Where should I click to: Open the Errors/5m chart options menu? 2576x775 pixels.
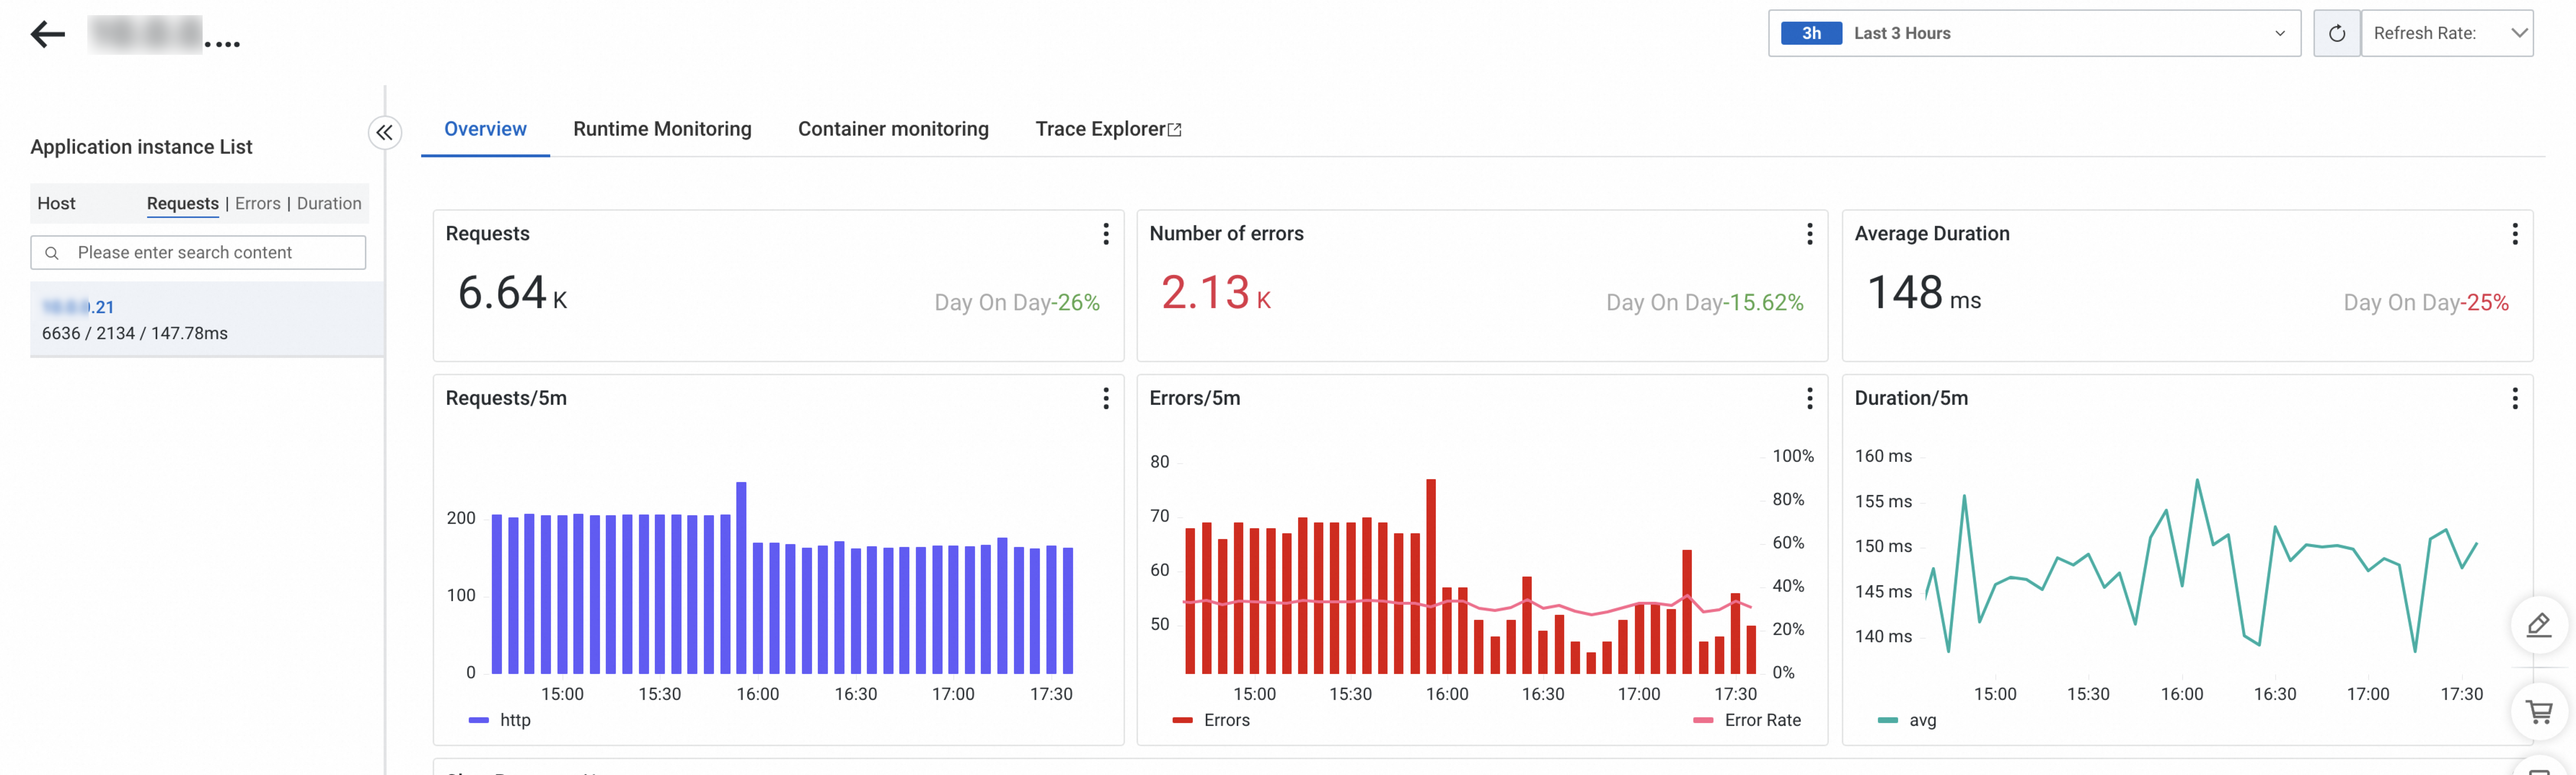tap(1809, 399)
